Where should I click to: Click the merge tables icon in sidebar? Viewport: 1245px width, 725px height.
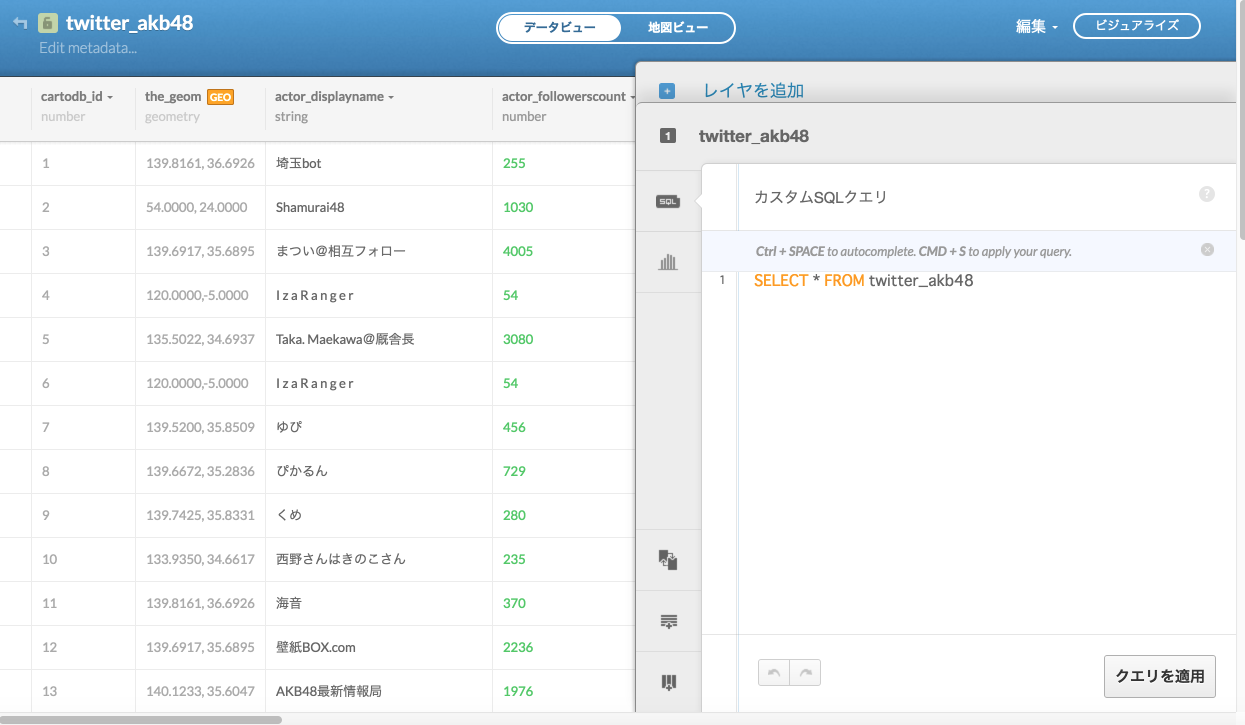668,560
